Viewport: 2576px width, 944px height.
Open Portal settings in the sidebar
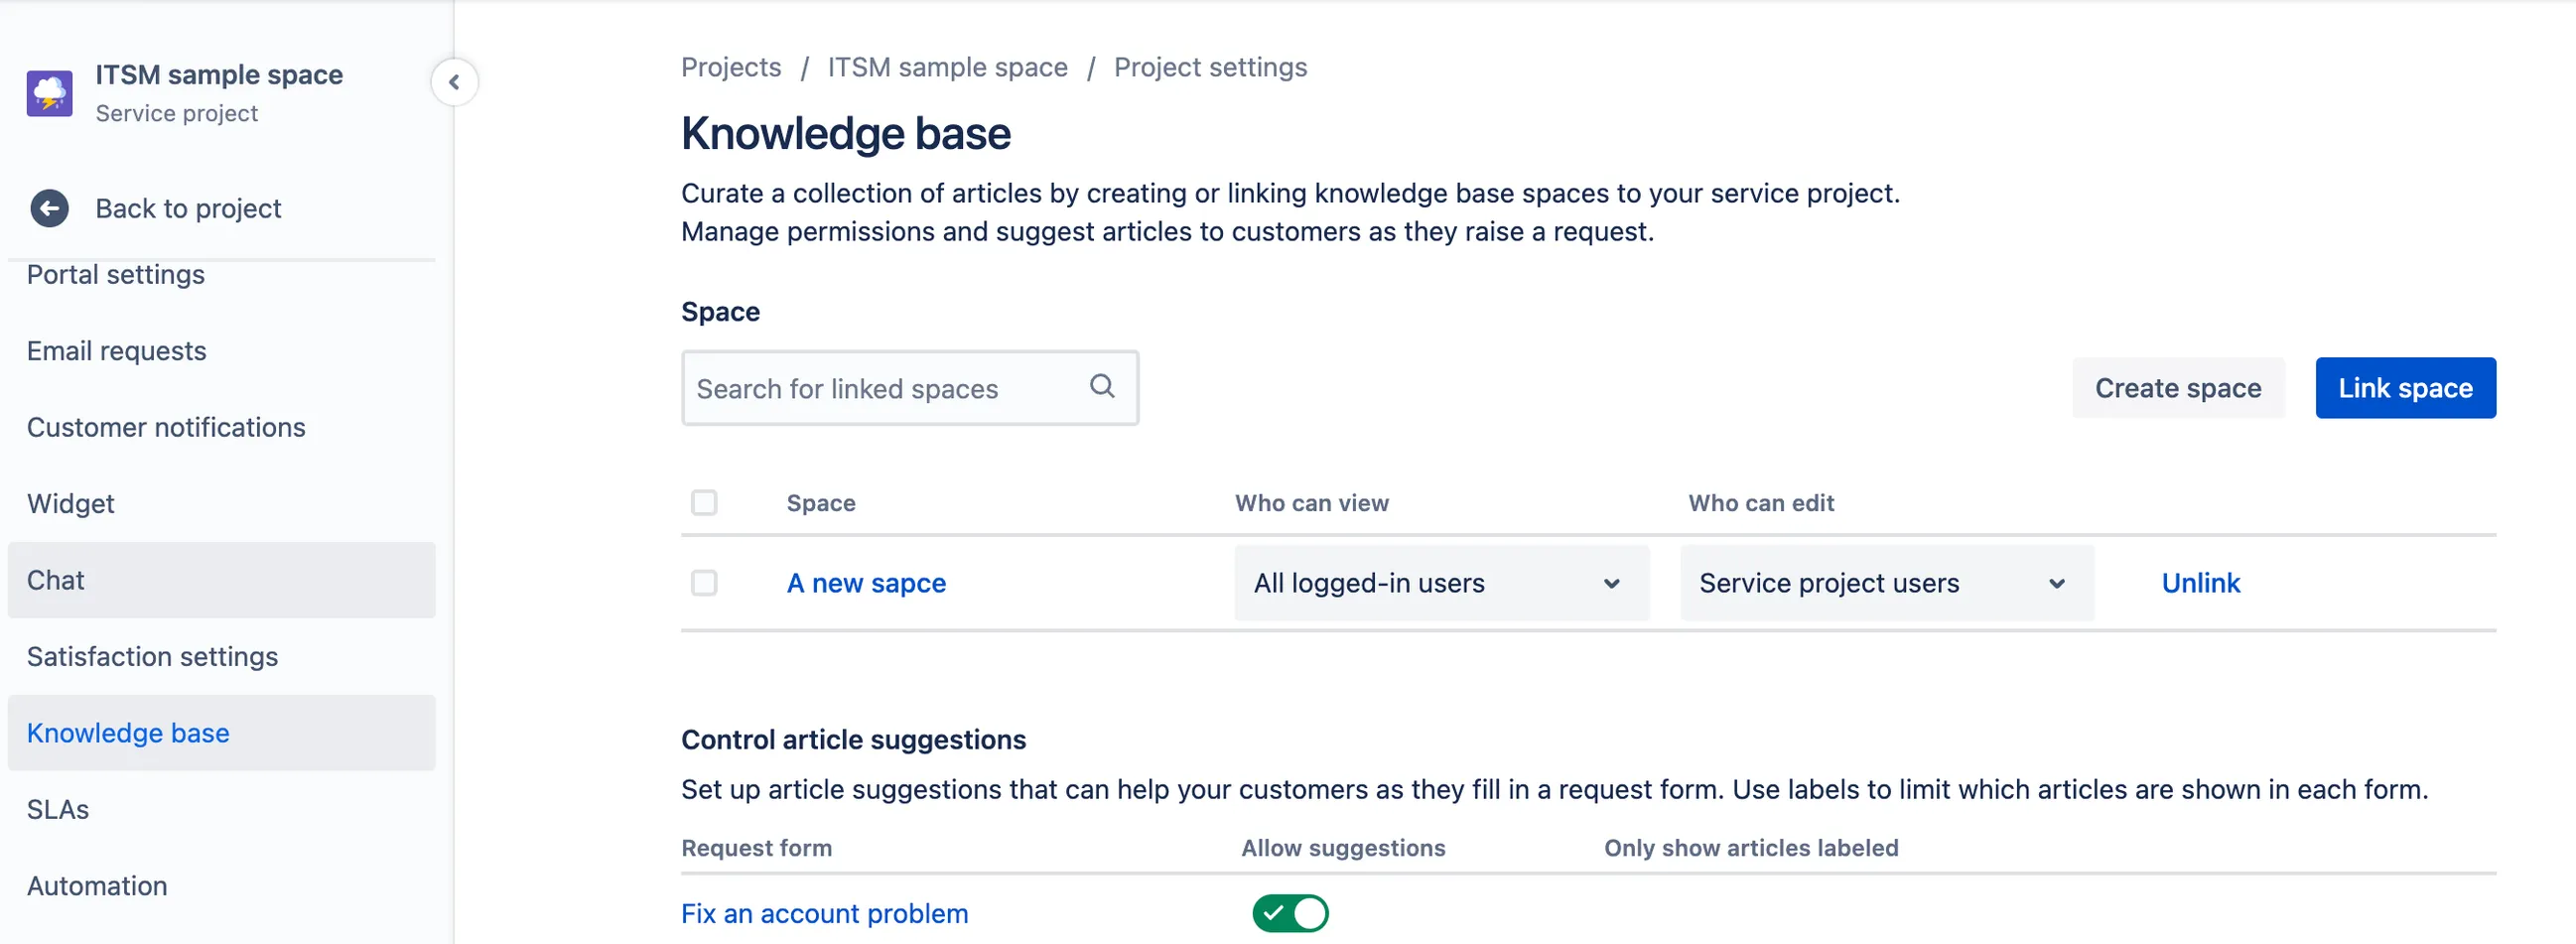tap(116, 274)
